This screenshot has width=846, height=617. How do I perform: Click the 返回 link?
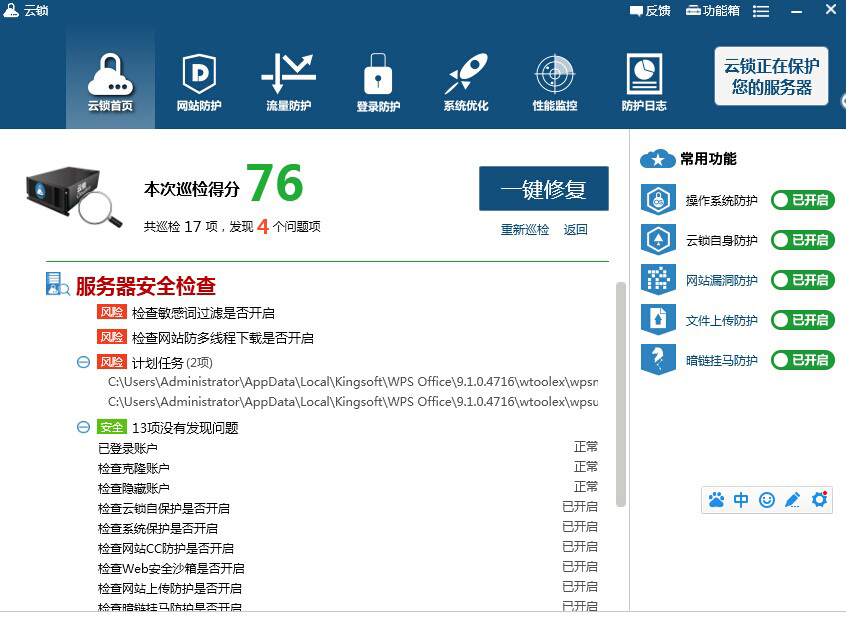[x=575, y=230]
